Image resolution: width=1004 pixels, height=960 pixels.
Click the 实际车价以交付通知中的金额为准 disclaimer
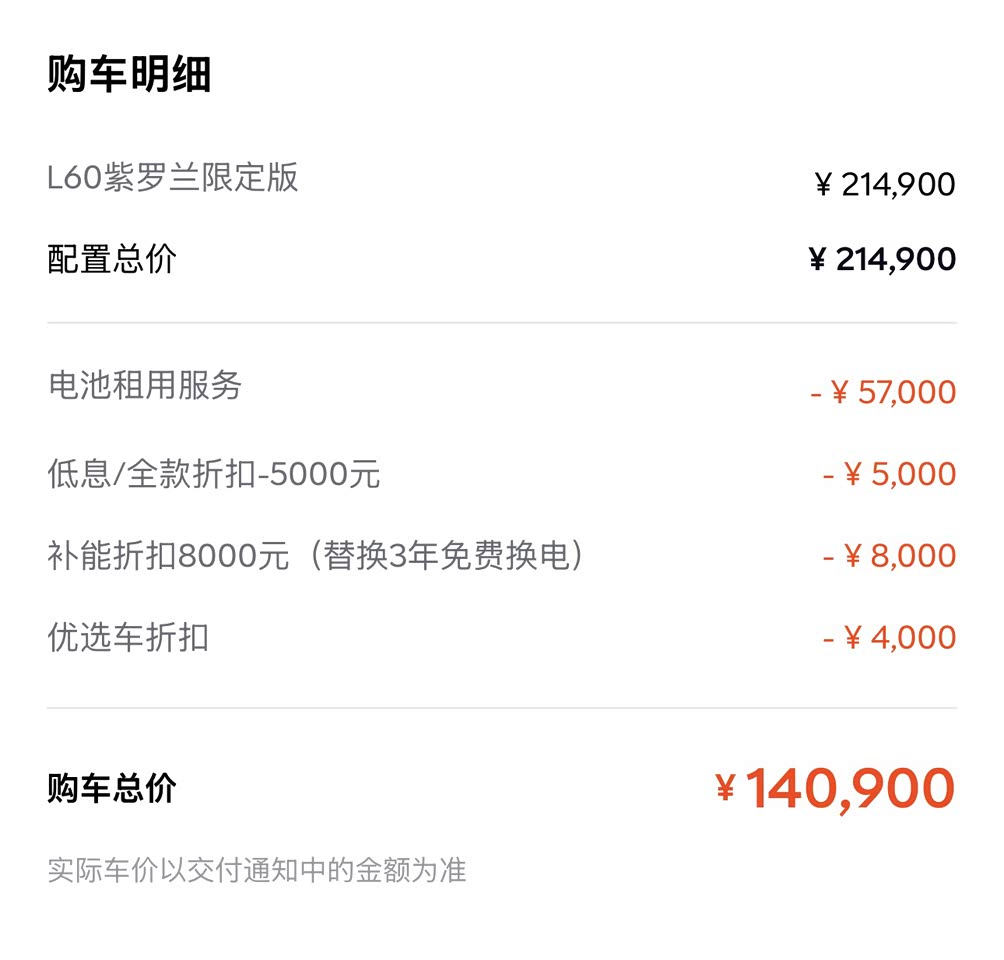(x=257, y=870)
